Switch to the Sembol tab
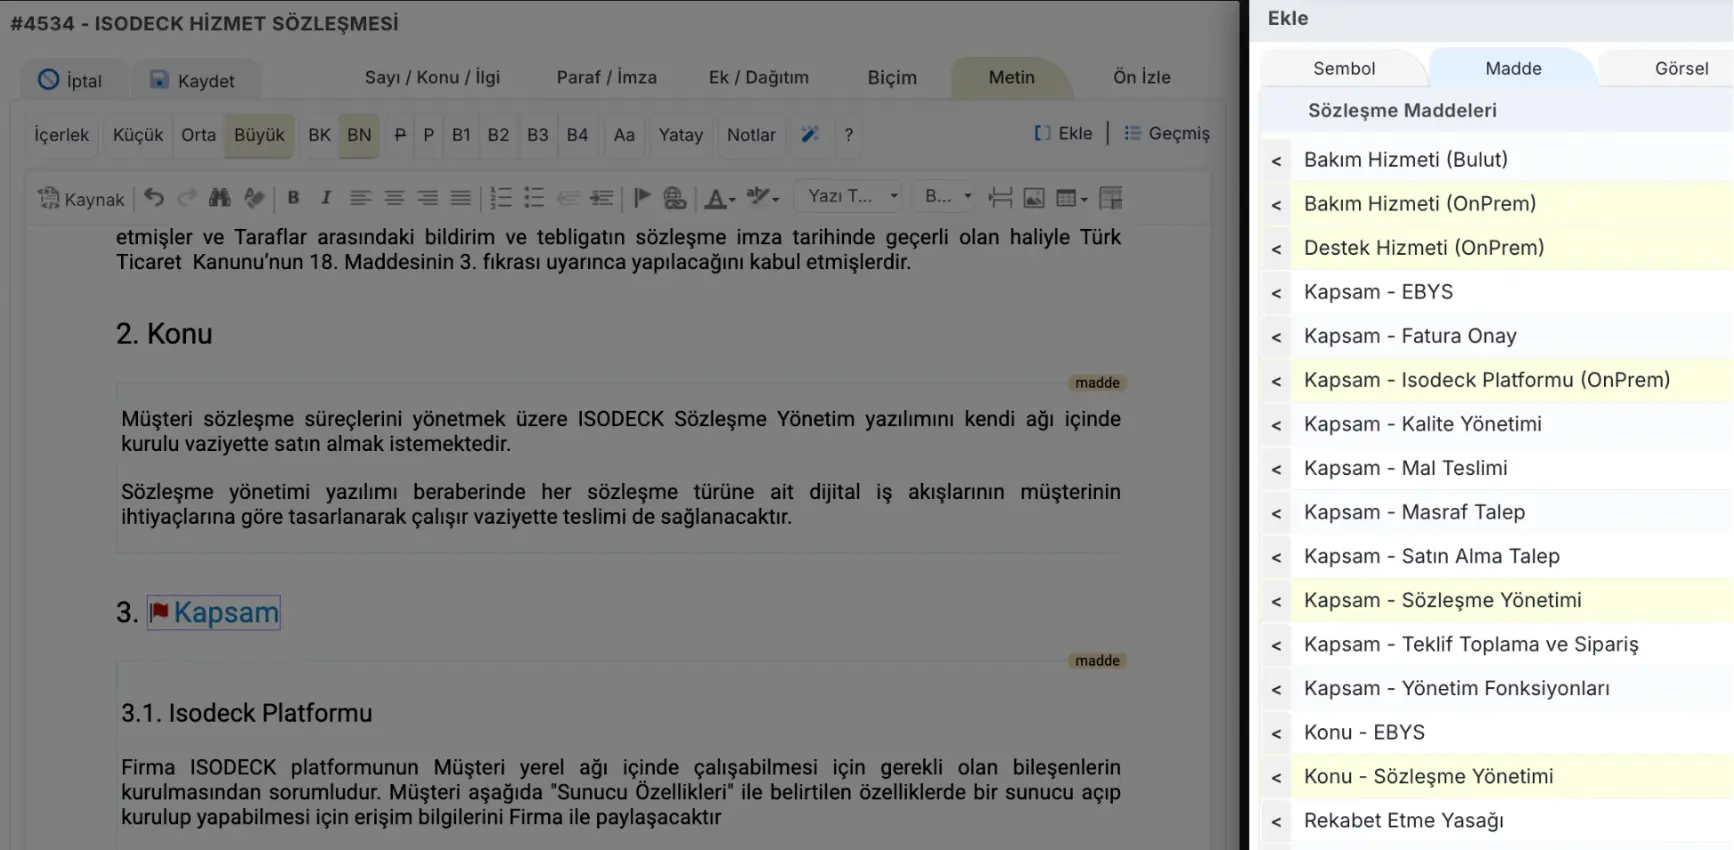 (1344, 68)
